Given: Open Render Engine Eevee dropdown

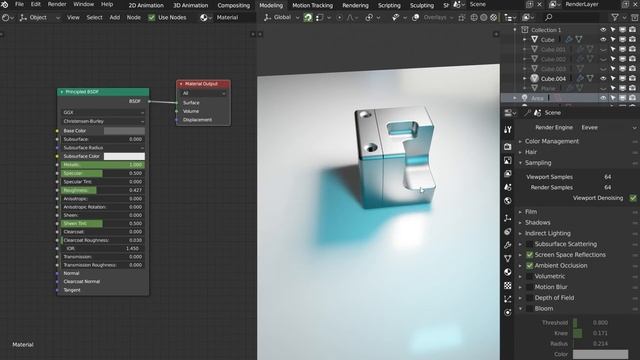Looking at the screenshot, I should [x=608, y=128].
